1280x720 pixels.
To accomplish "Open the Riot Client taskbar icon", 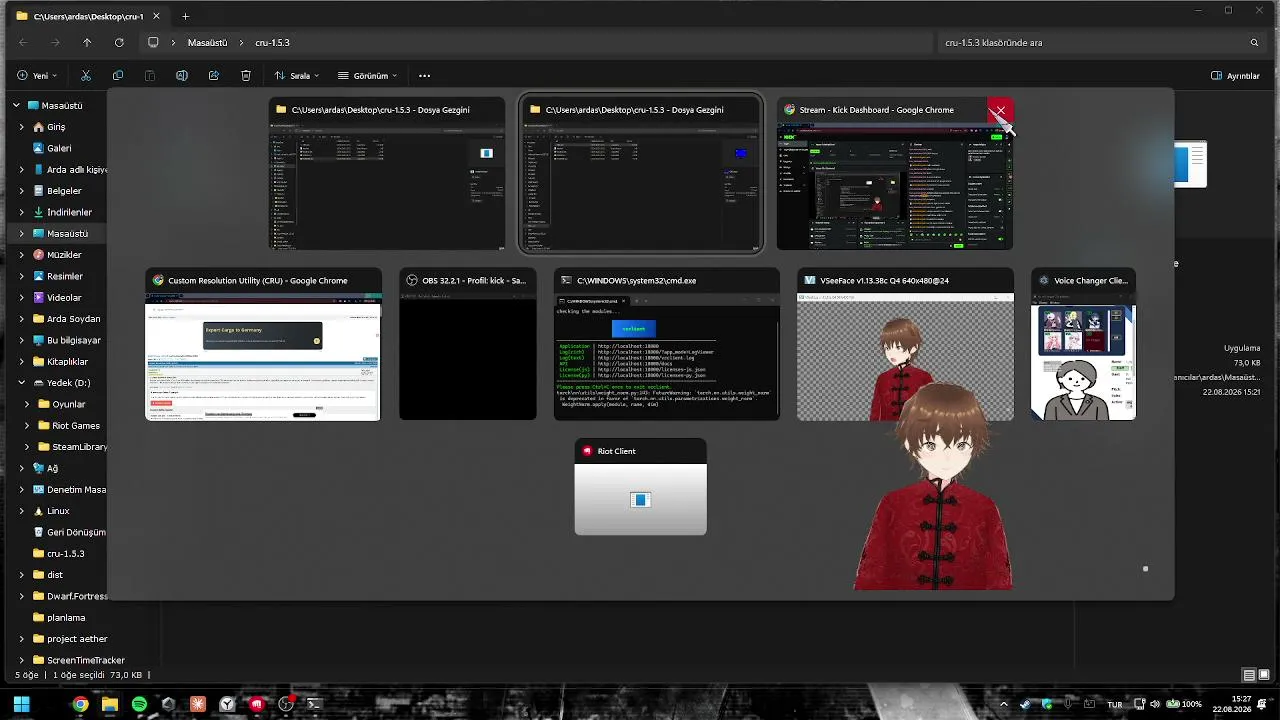I will click(257, 704).
